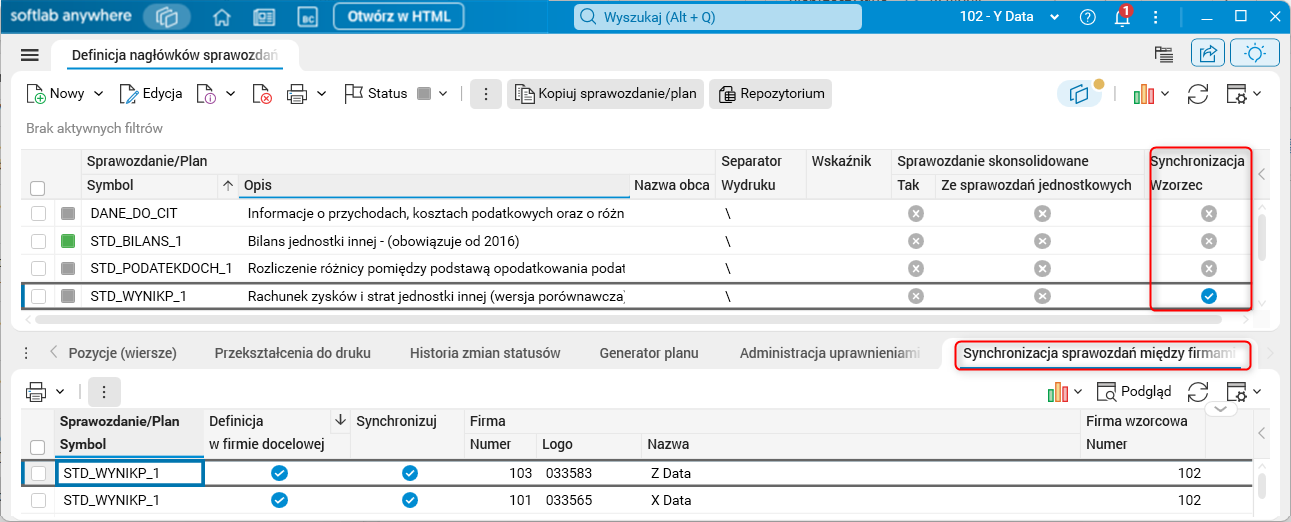
Task: Click the list panel icon near share
Action: coord(1162,54)
